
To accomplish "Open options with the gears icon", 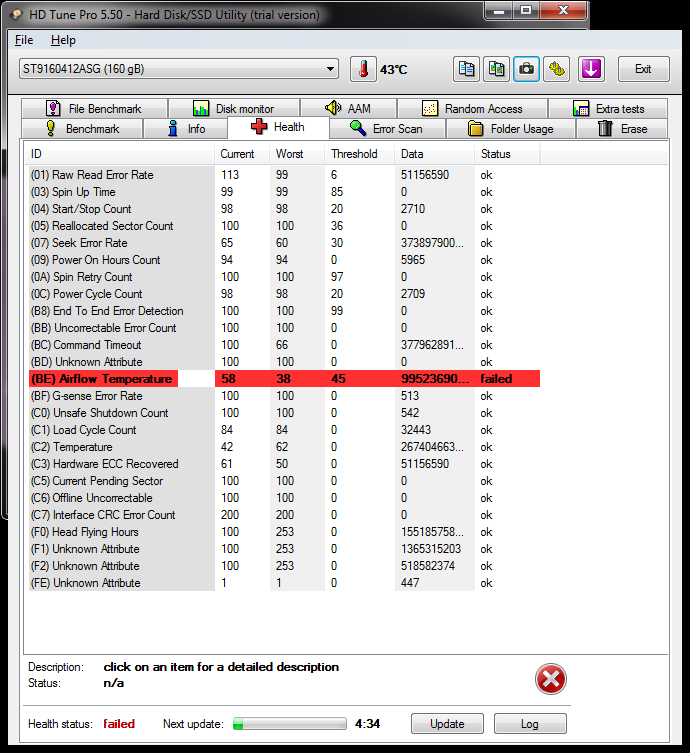I will (x=557, y=69).
